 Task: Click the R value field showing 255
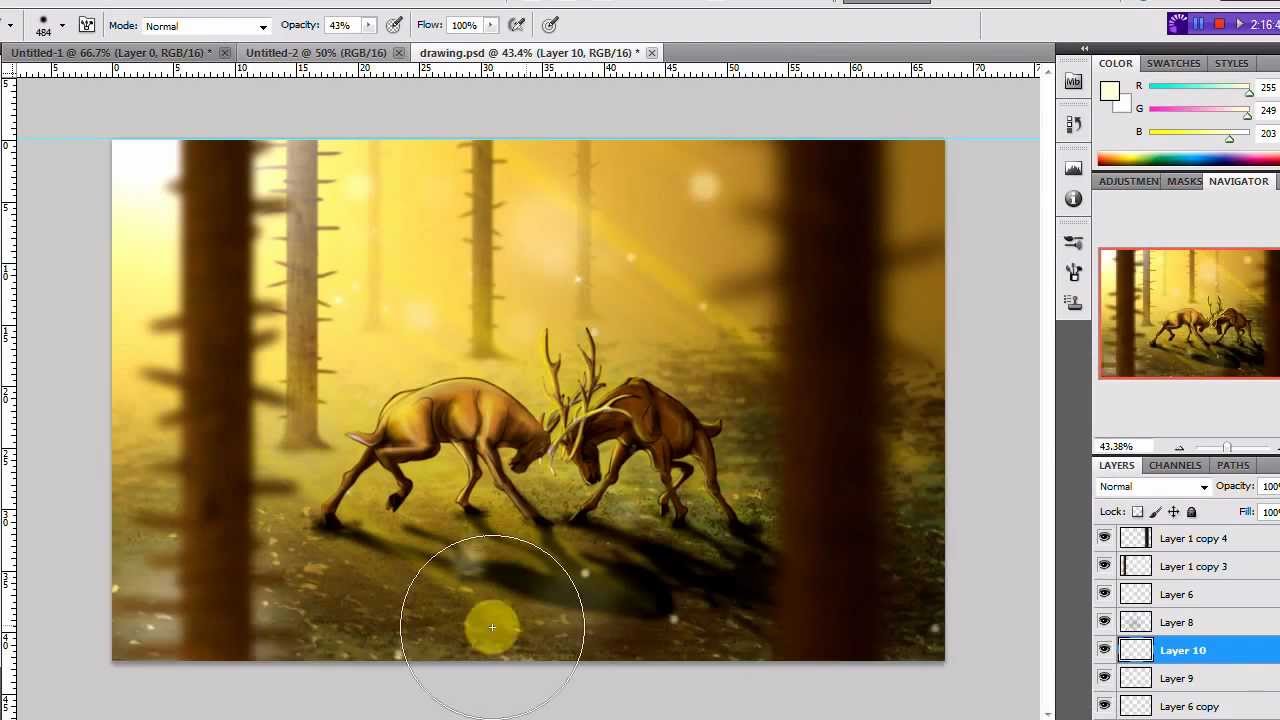coord(1268,87)
